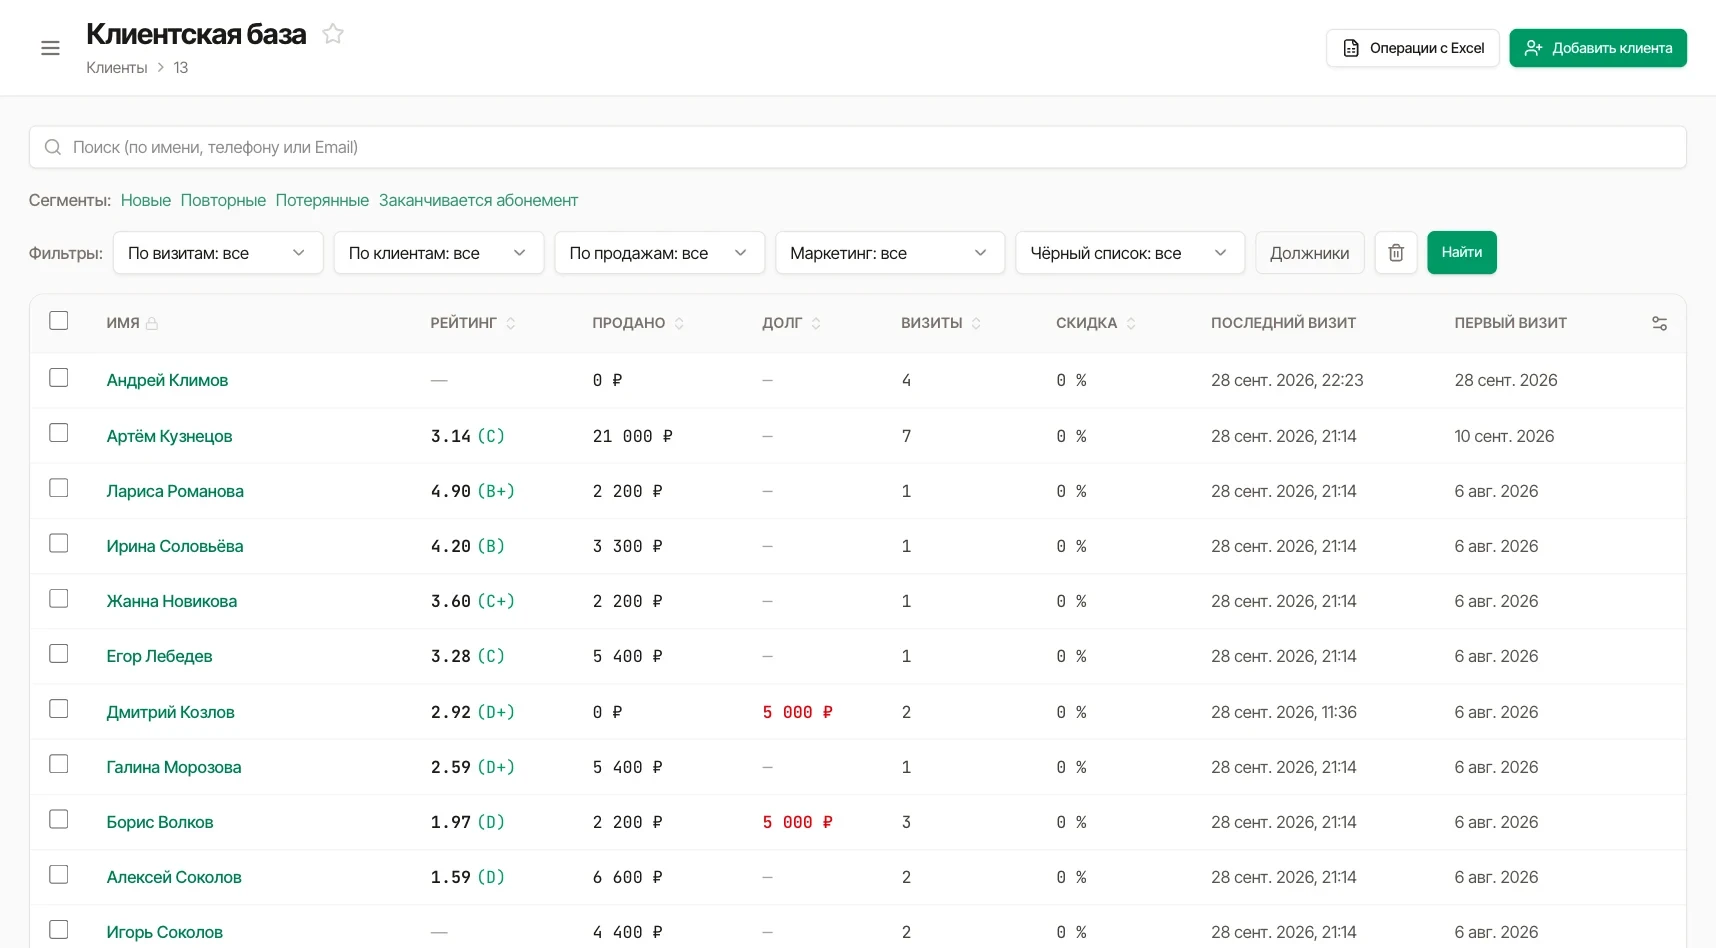Open the hamburger navigation menu
Screen dimensions: 1716x948
[50, 48]
